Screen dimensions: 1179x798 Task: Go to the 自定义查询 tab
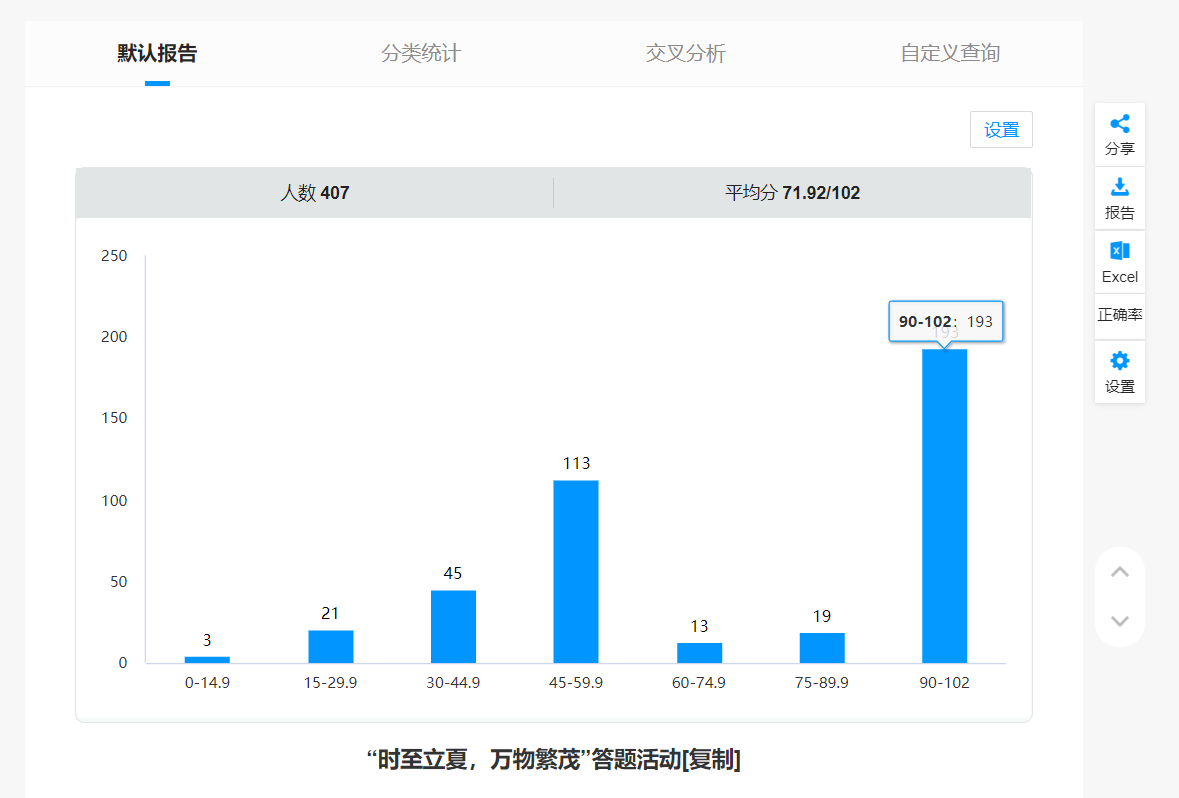point(950,54)
